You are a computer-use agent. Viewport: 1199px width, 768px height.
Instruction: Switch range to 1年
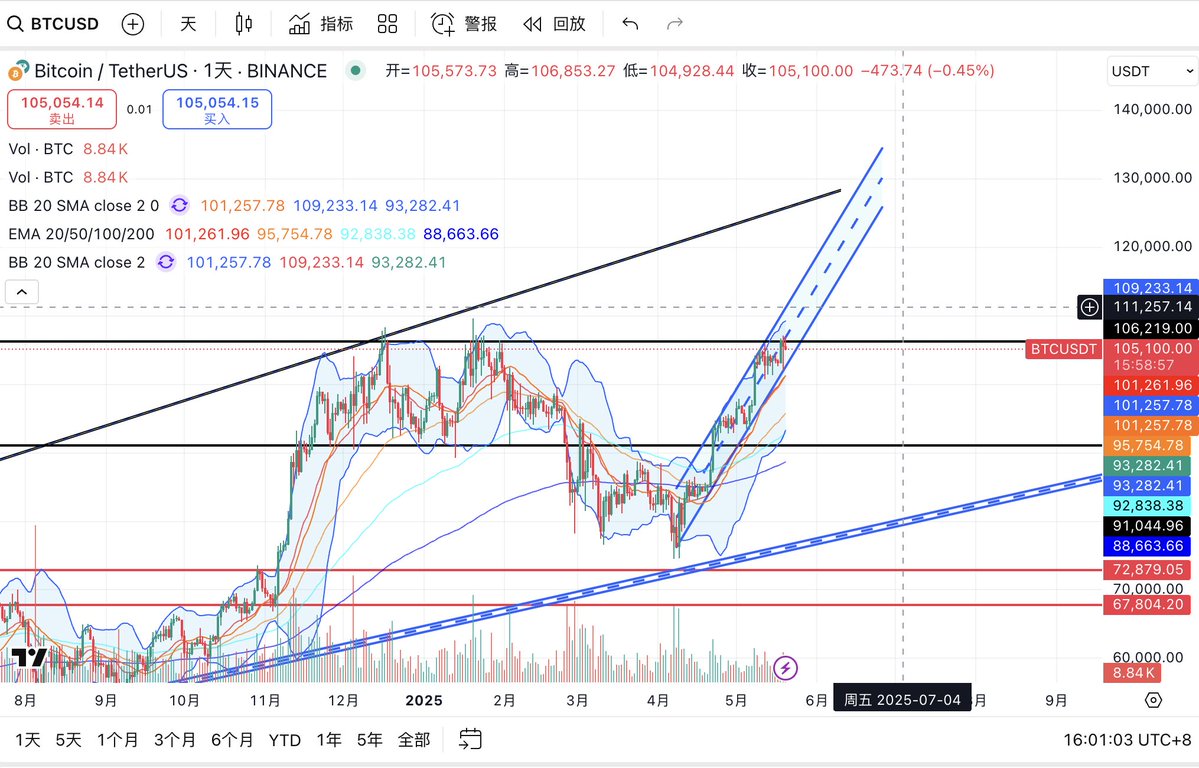point(329,740)
